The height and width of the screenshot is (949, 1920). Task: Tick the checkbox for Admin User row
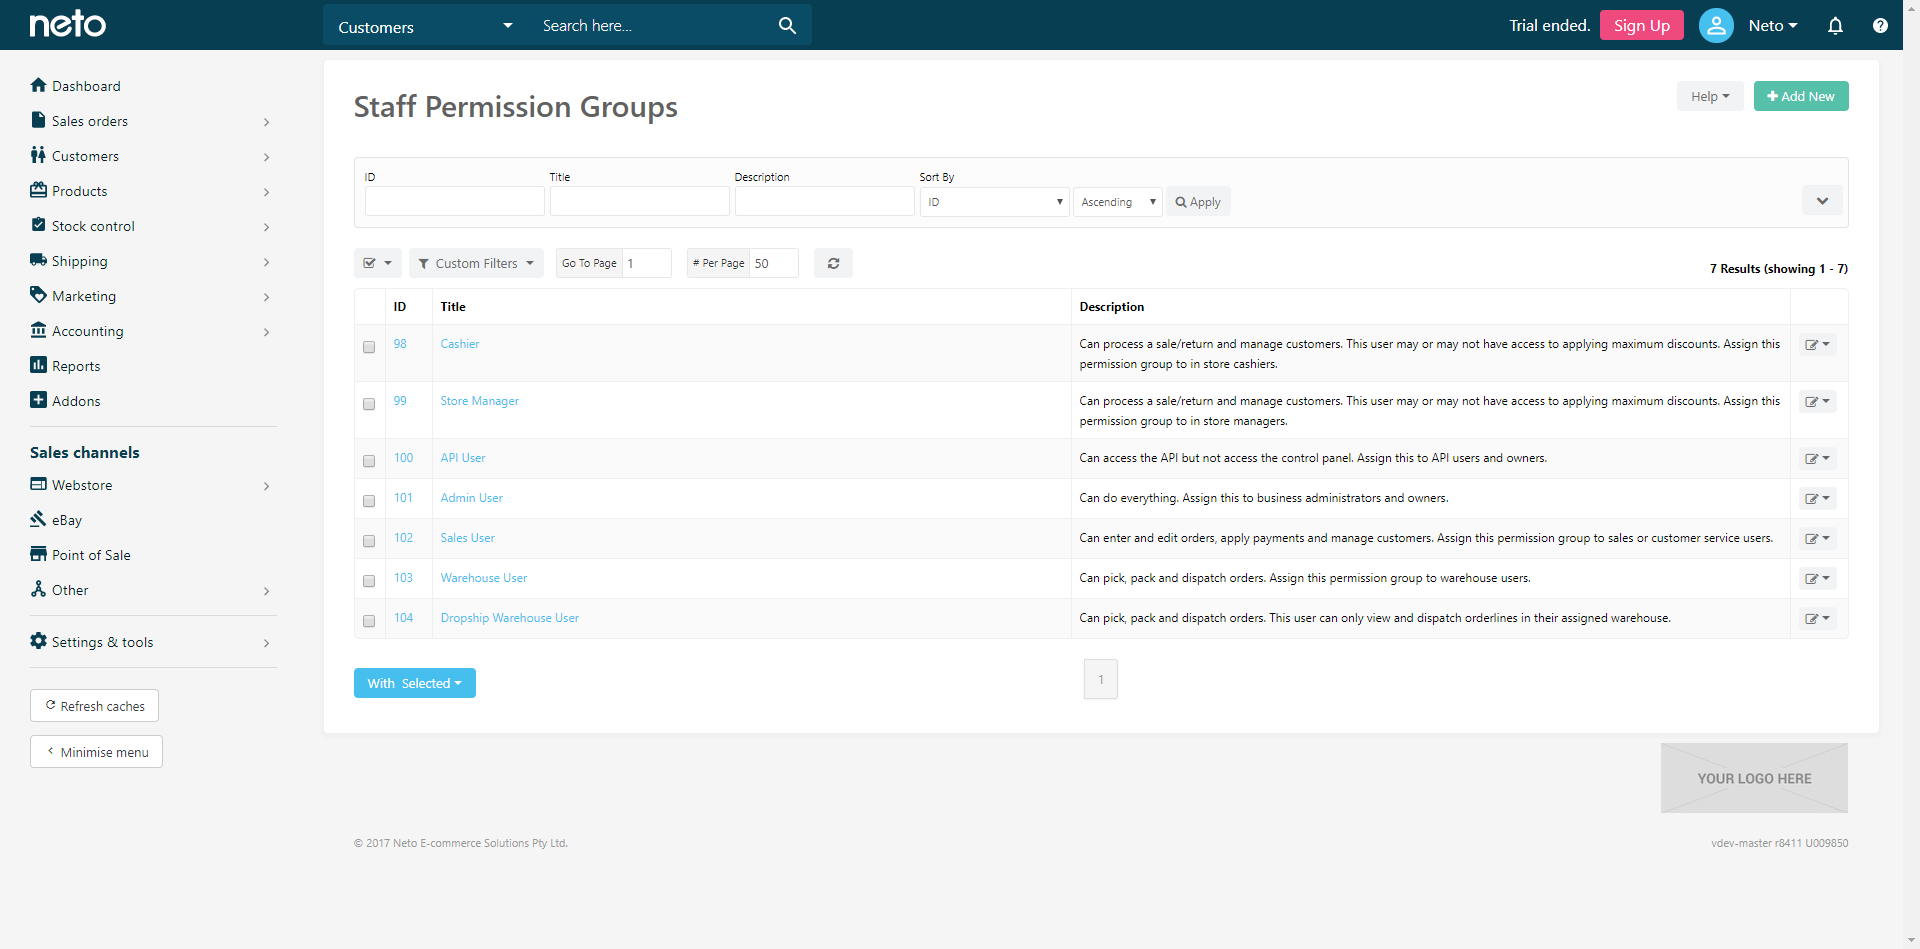[x=369, y=501]
